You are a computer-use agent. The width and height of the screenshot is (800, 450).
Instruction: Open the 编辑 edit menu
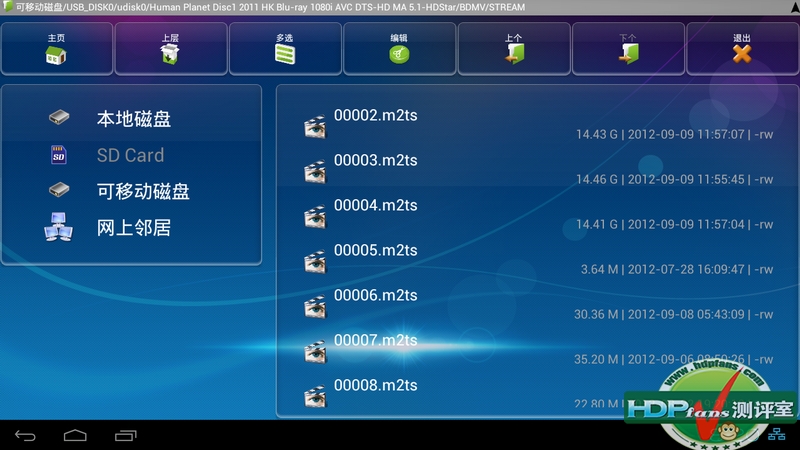399,49
